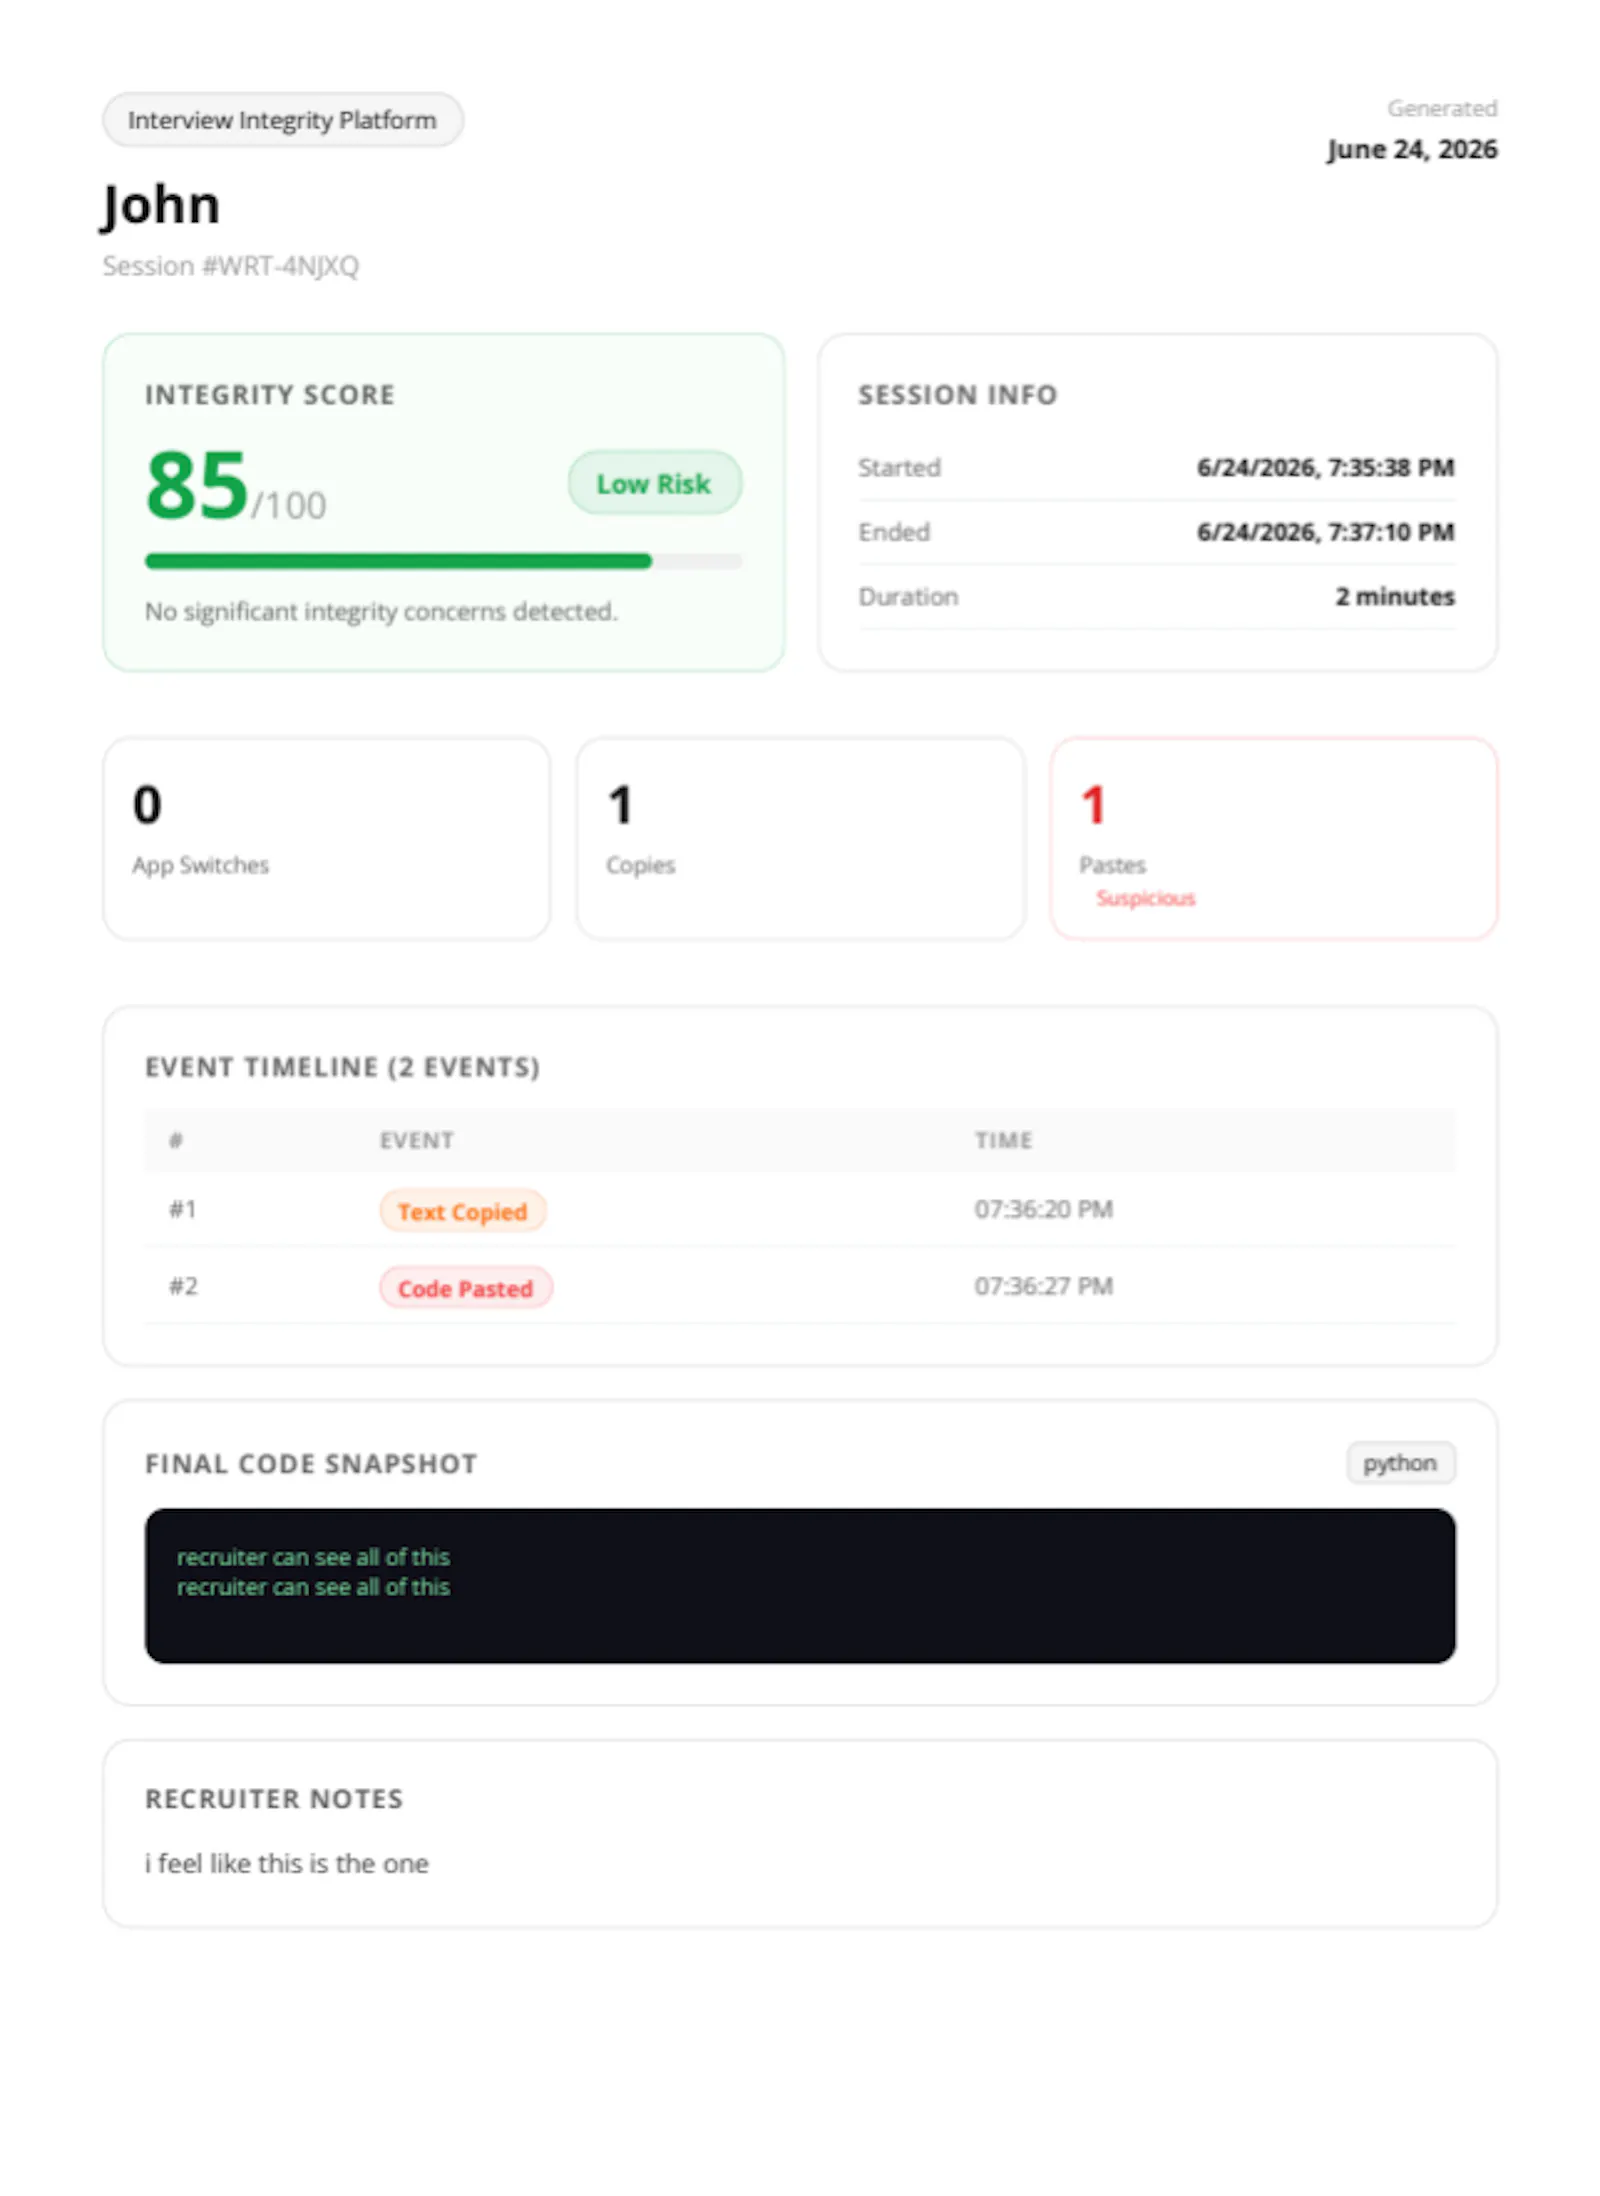Screen dimensions: 1600x2196
Task: Click the Generated label
Action: coord(1441,108)
